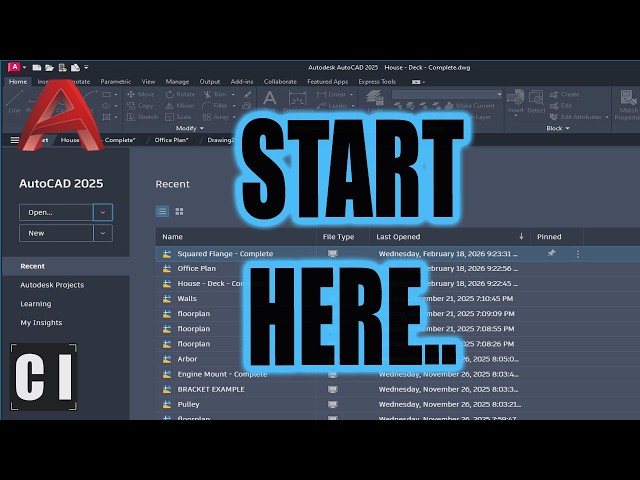
Task: Open the dropdown arrow next to Open button
Action: pyautogui.click(x=103, y=212)
